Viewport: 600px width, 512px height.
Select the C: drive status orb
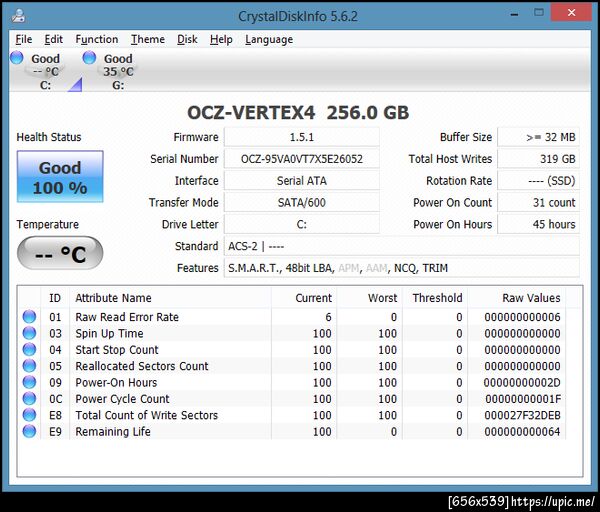coord(17,57)
